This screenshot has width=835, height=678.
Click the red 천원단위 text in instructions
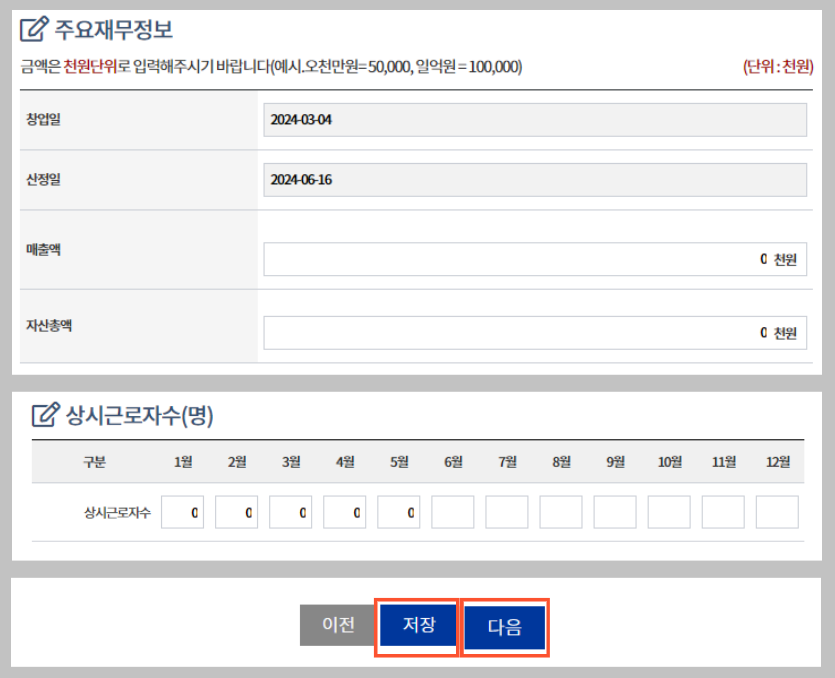point(90,67)
